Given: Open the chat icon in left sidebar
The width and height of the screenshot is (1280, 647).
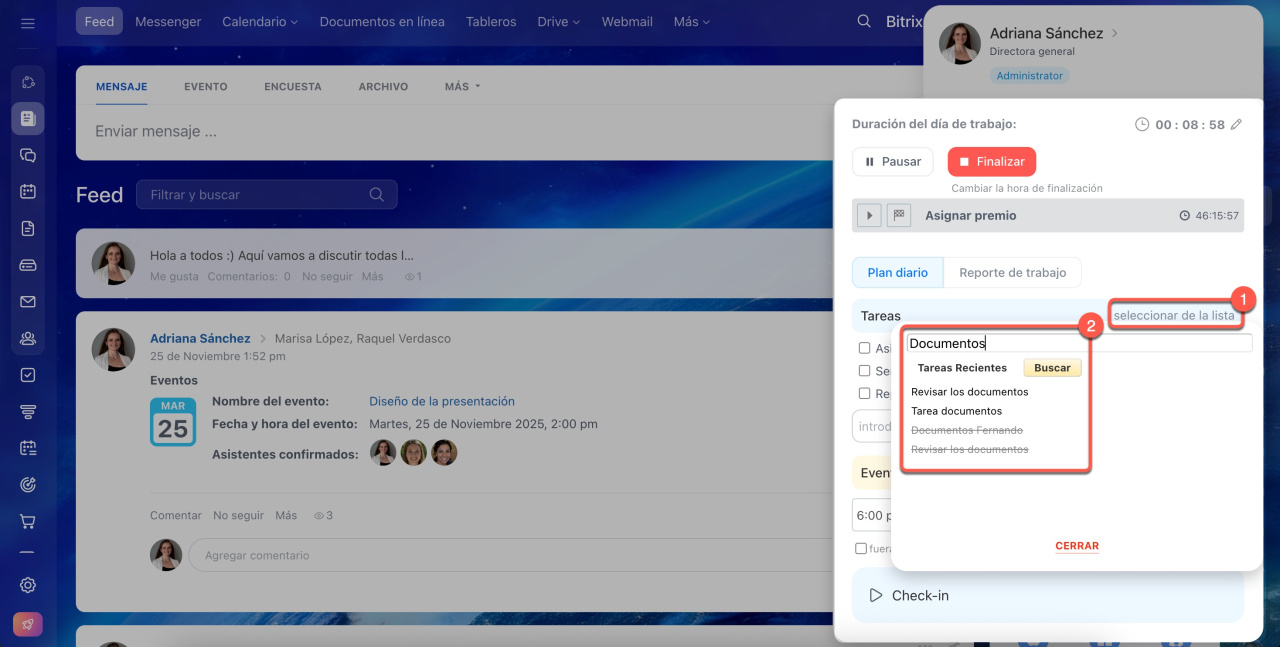Looking at the screenshot, I should 28,155.
